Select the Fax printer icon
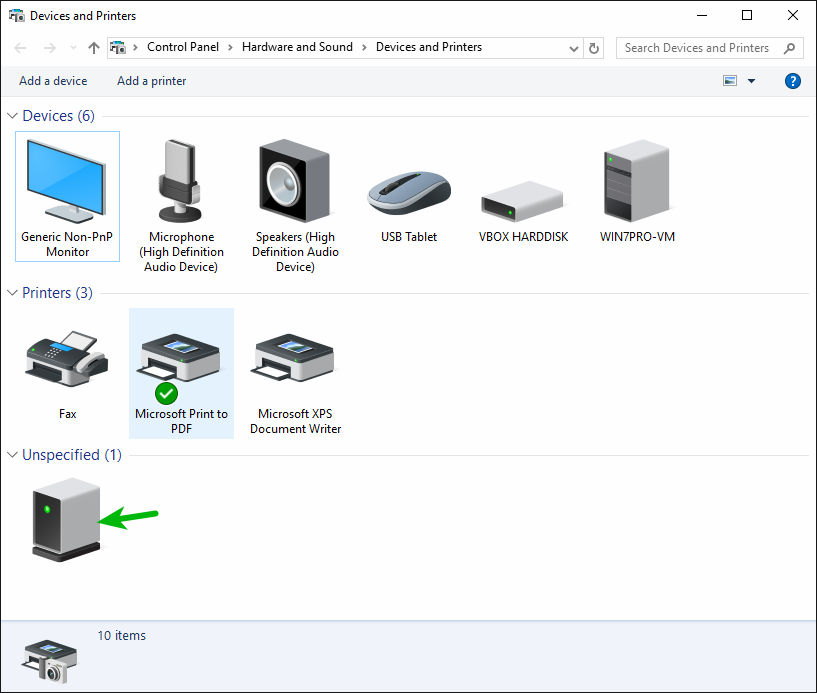817x693 pixels. [x=67, y=358]
